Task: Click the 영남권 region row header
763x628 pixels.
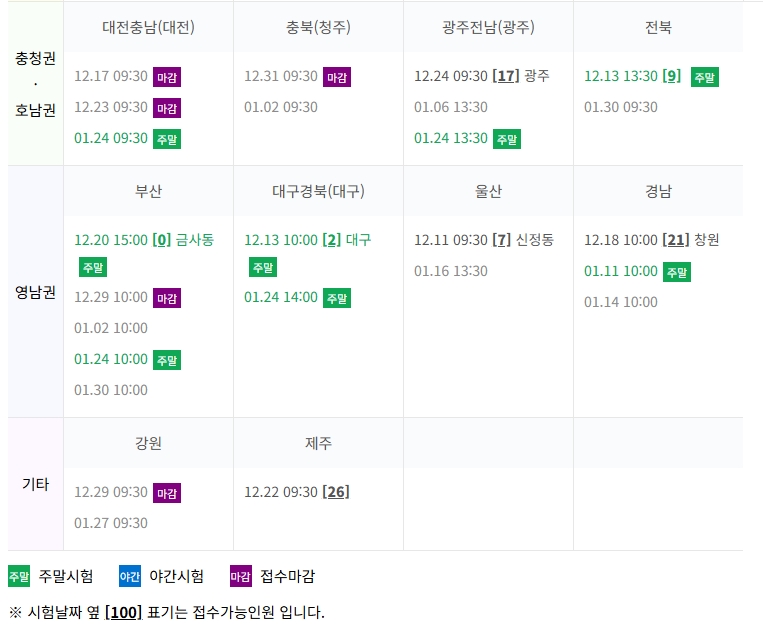Action: tap(35, 293)
